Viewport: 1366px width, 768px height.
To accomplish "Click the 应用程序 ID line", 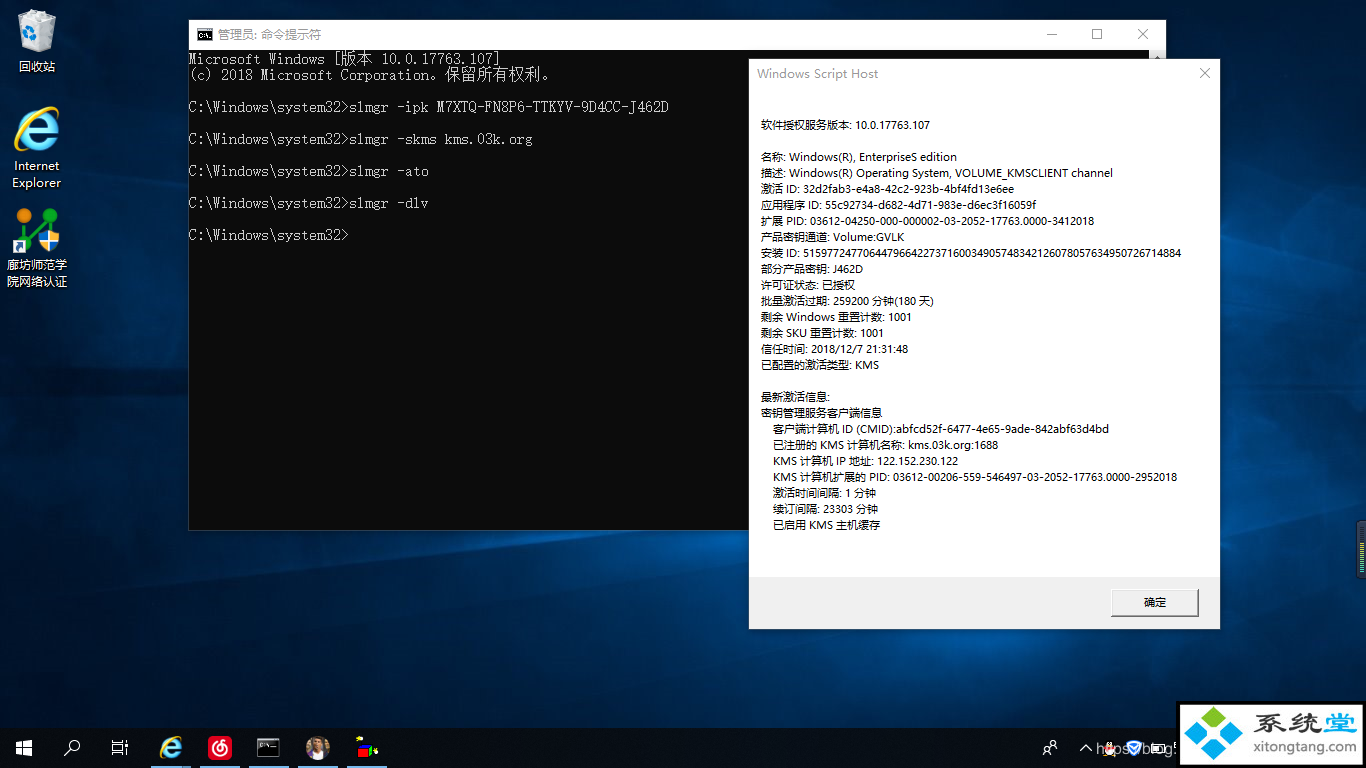I will 898,205.
